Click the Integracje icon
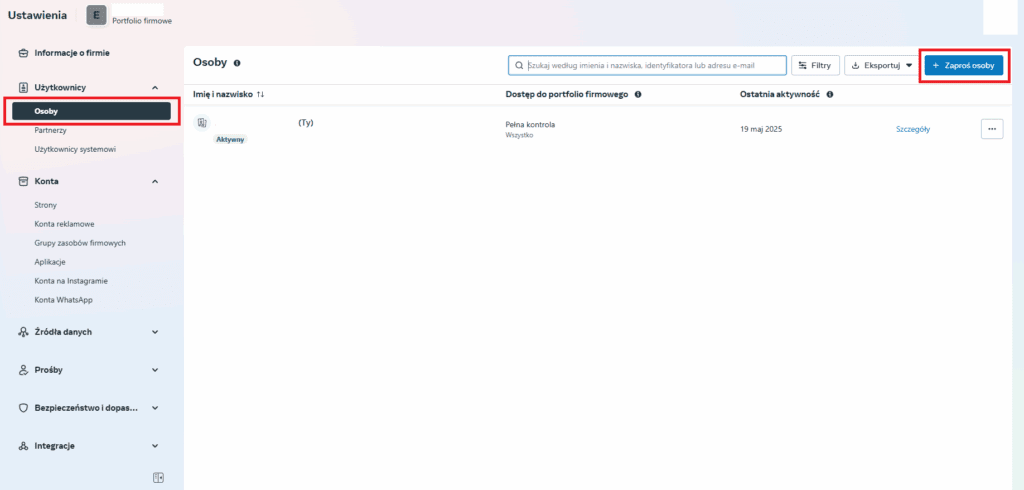 coord(23,446)
